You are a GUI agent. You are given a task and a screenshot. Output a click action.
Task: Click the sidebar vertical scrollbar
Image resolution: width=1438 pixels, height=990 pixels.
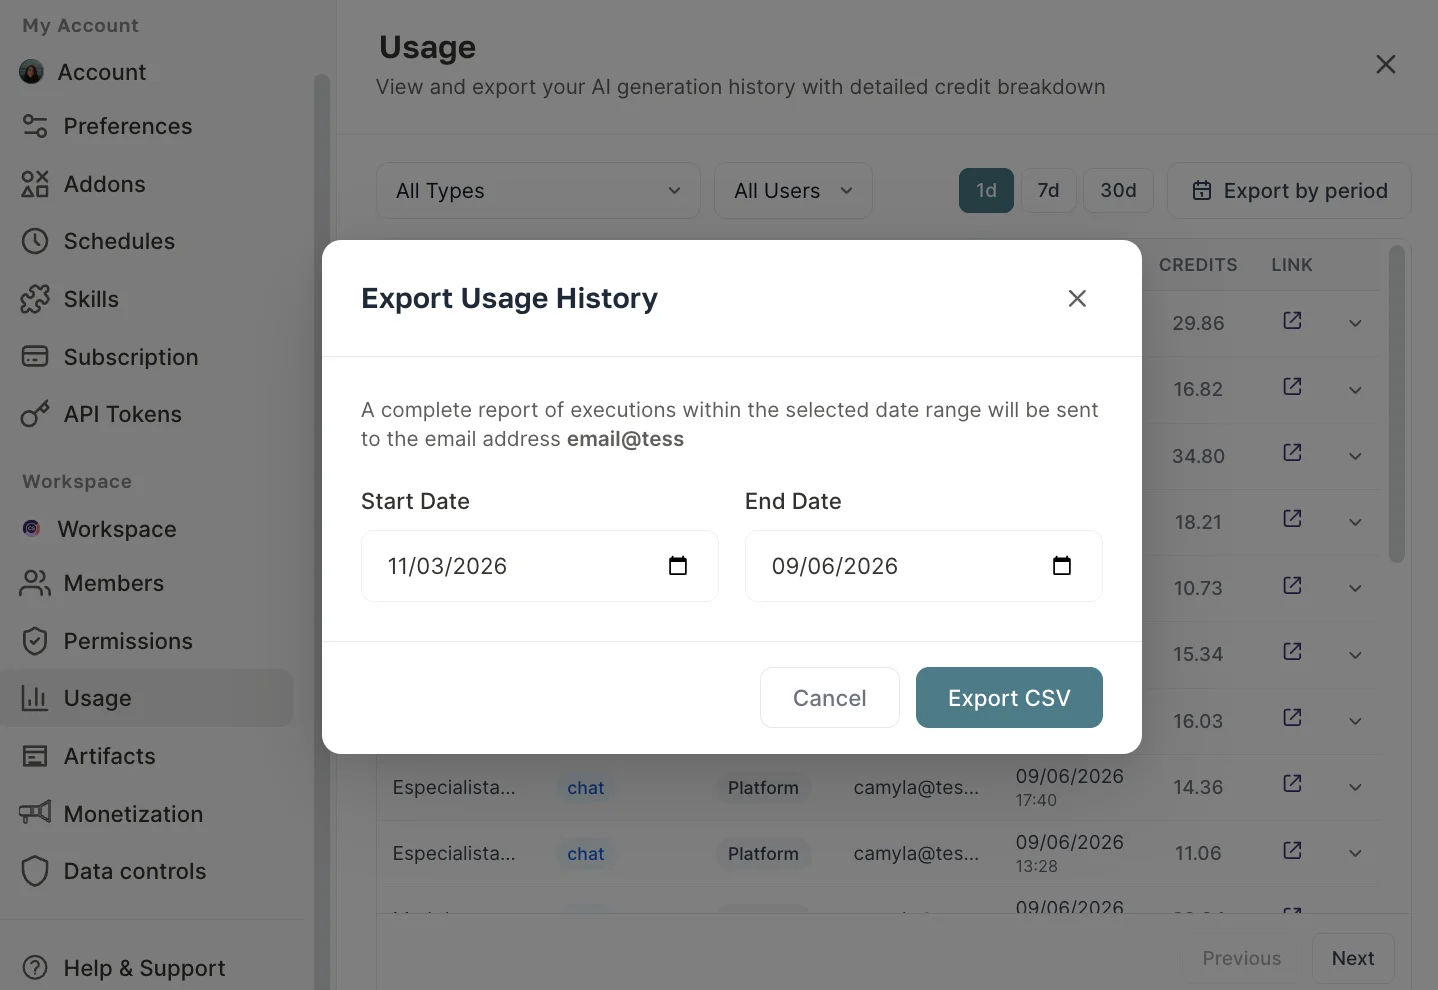(321, 530)
